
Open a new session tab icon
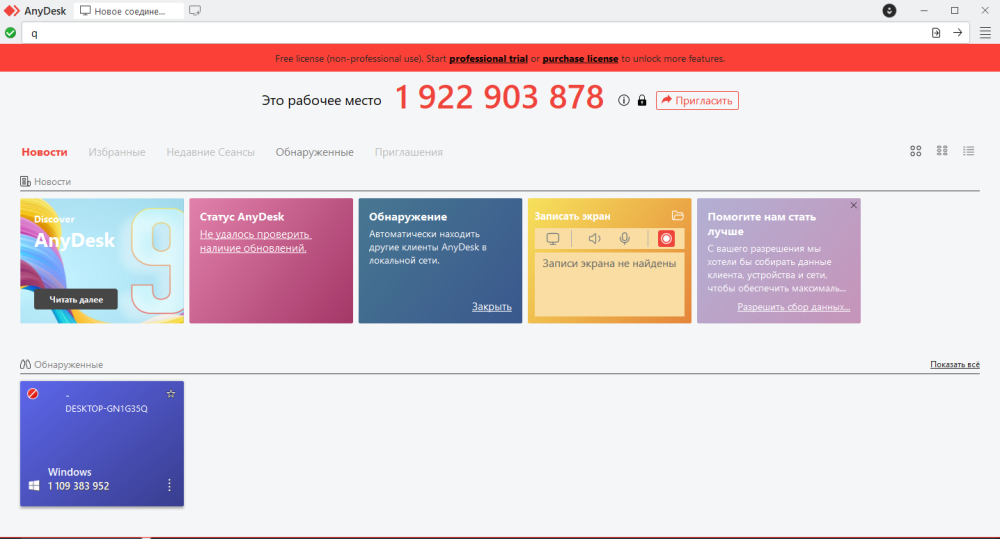(x=195, y=10)
